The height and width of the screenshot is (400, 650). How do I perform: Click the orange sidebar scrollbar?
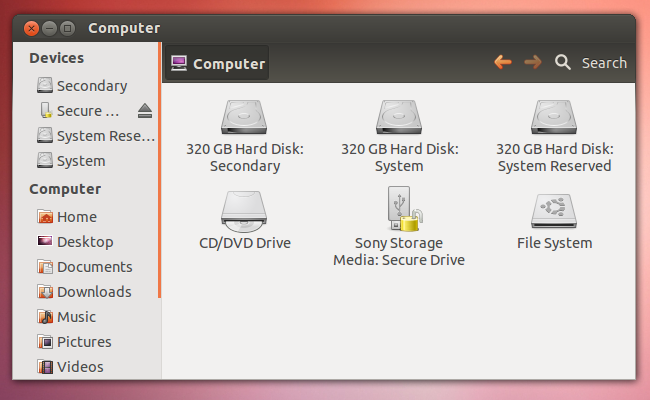(x=159, y=170)
